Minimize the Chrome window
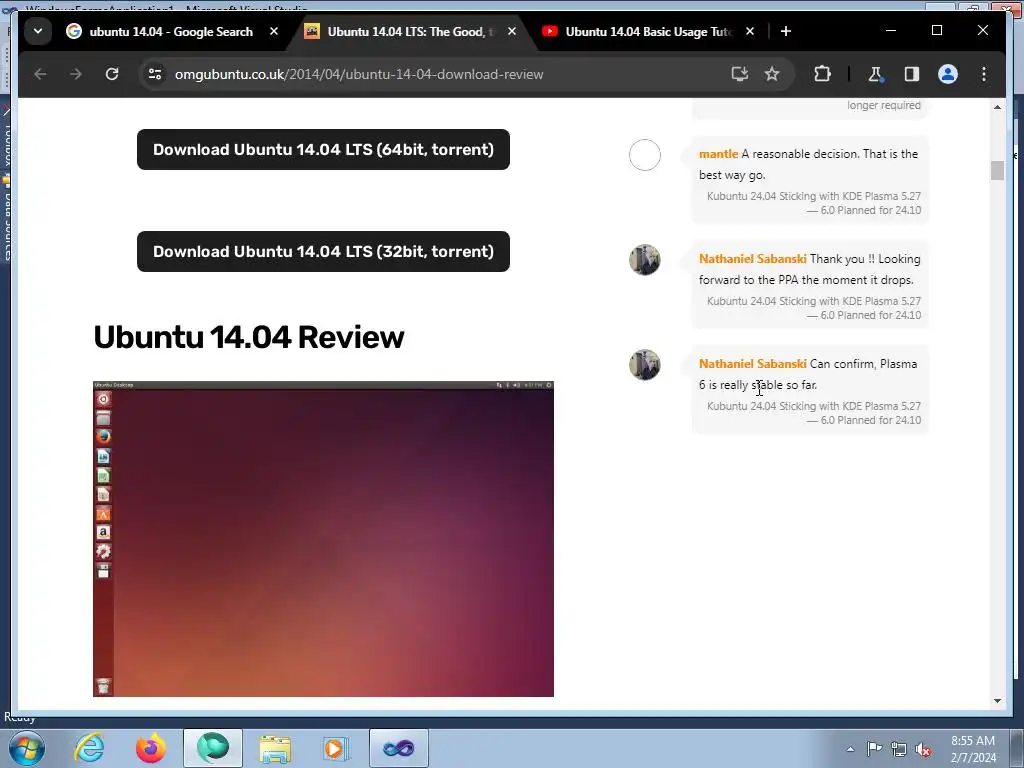The height and width of the screenshot is (768, 1024). [891, 31]
